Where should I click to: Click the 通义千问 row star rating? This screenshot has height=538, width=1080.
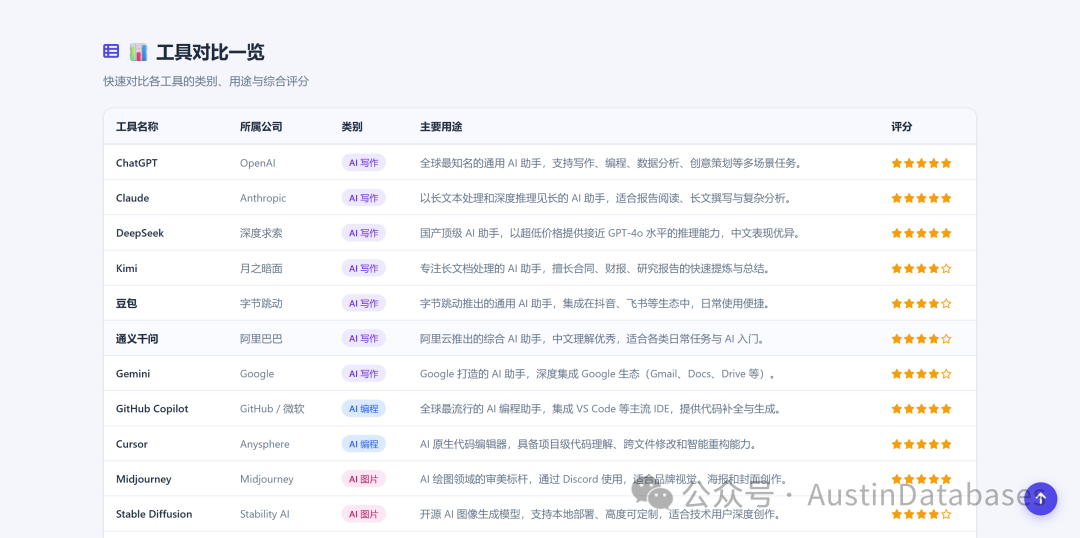(921, 339)
